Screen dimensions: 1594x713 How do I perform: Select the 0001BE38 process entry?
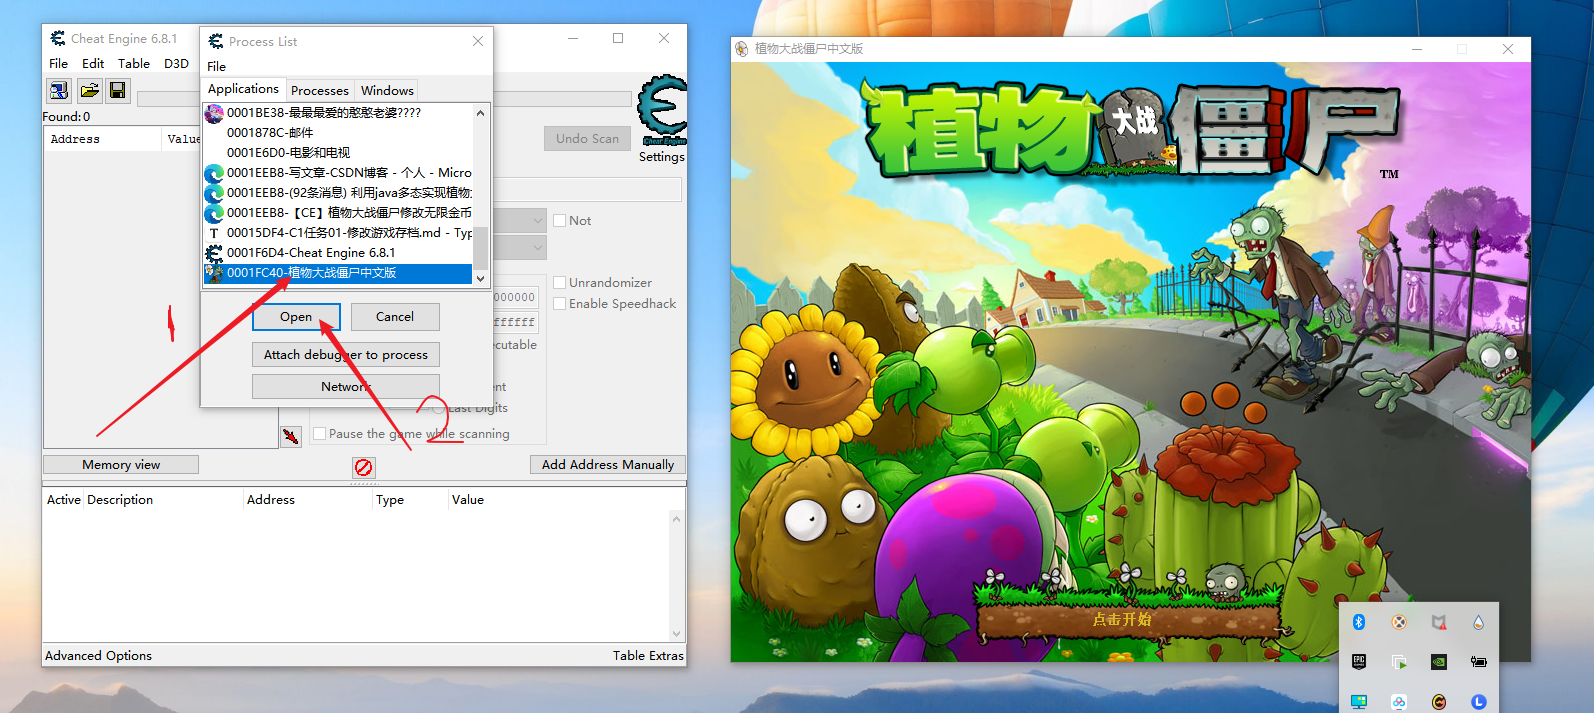337,113
